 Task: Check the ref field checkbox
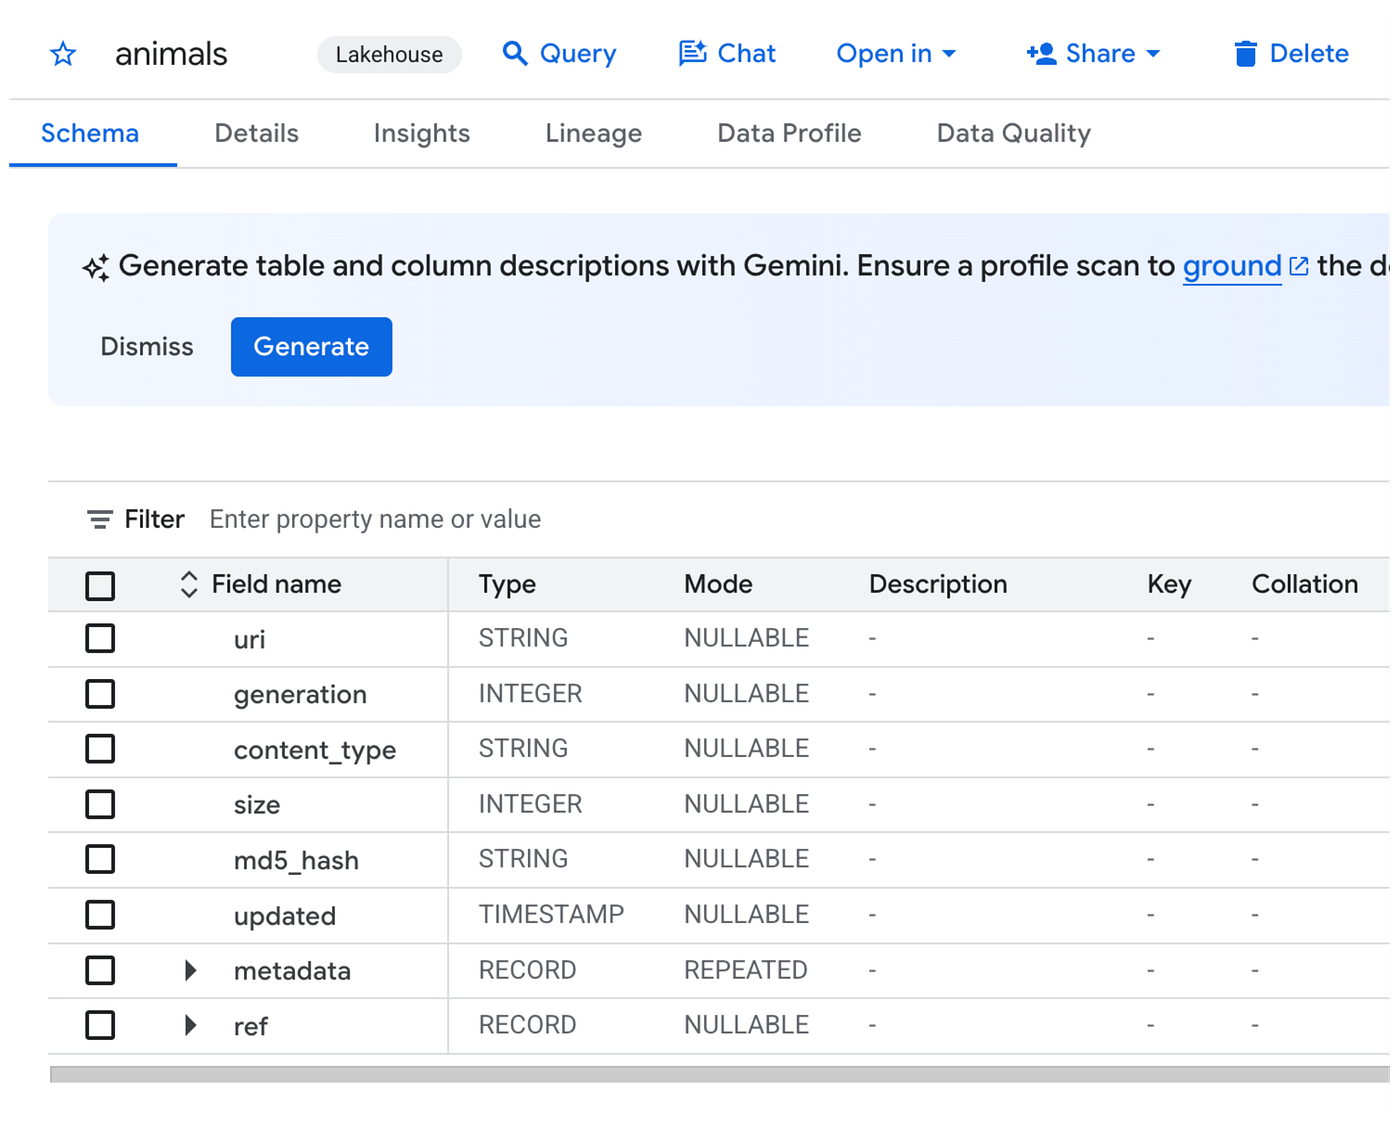coord(100,1025)
